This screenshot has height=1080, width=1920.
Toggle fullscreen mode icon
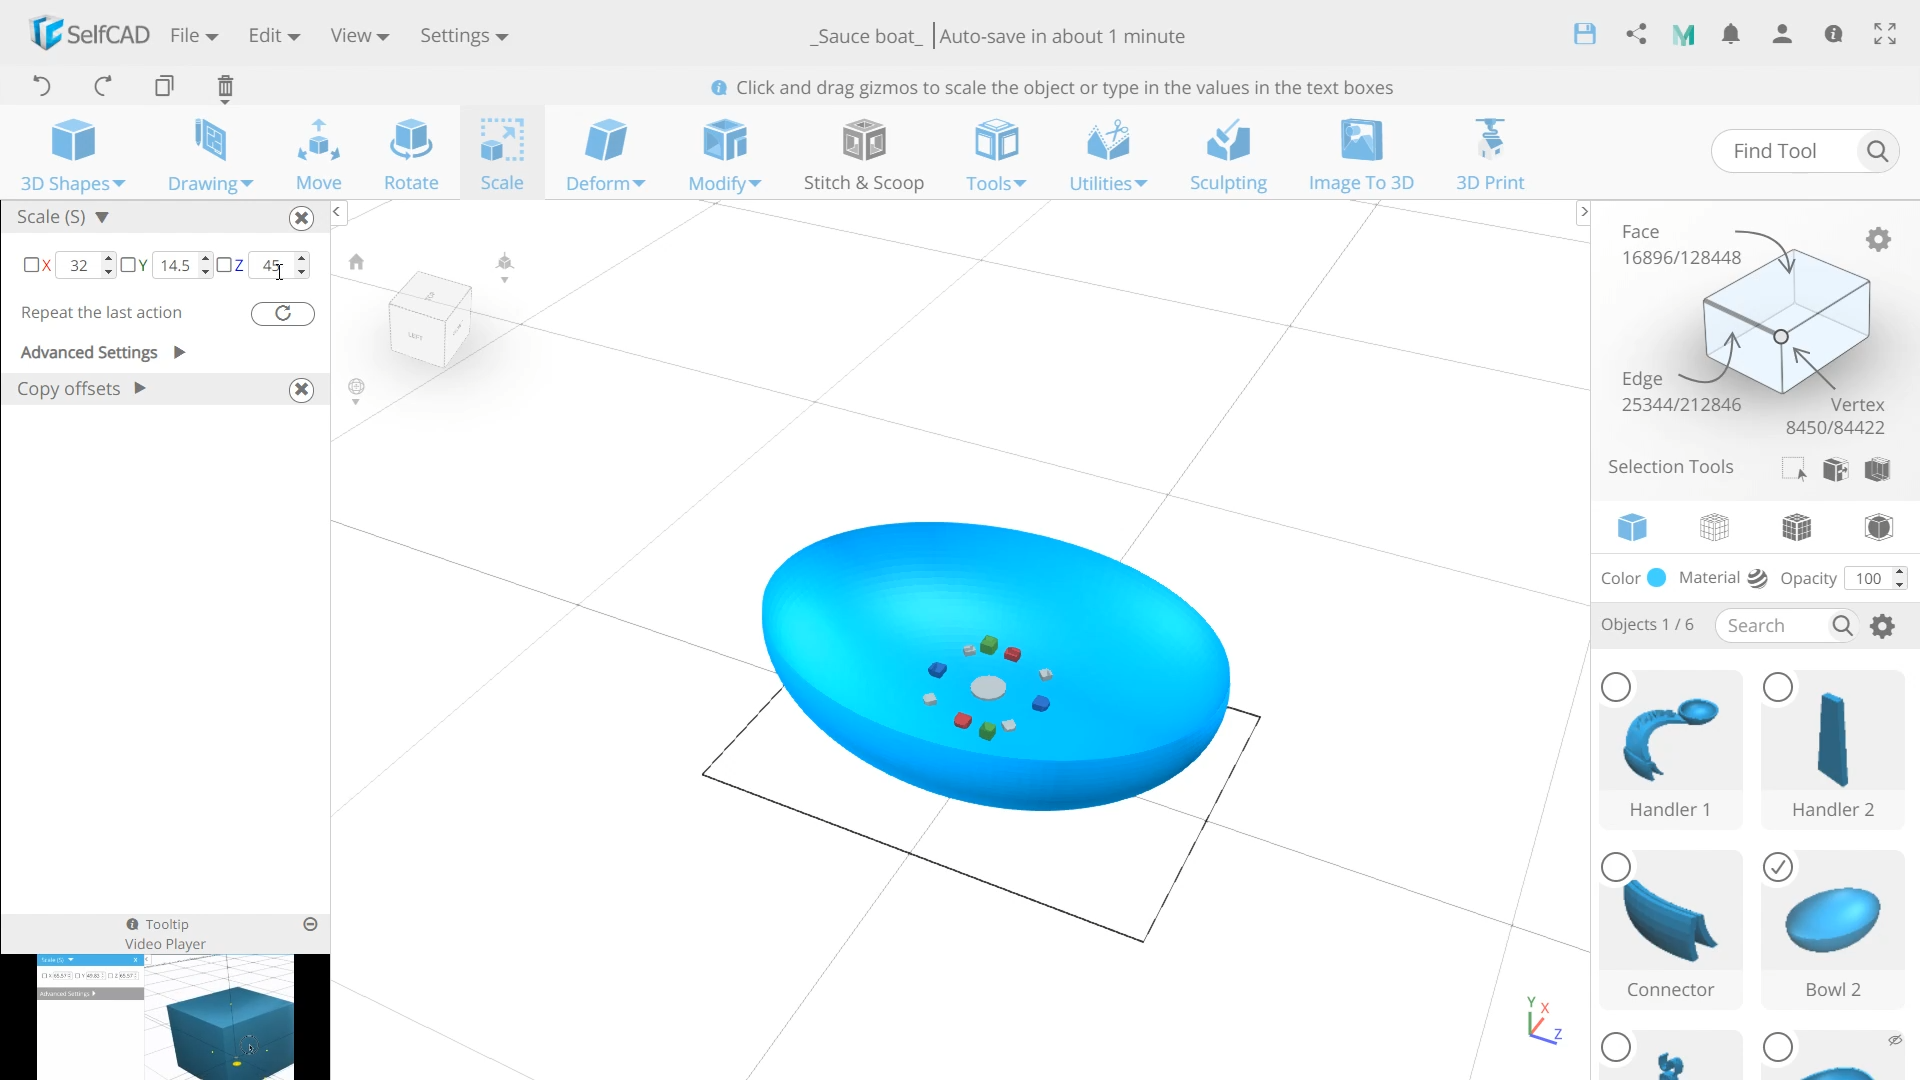(x=1885, y=34)
